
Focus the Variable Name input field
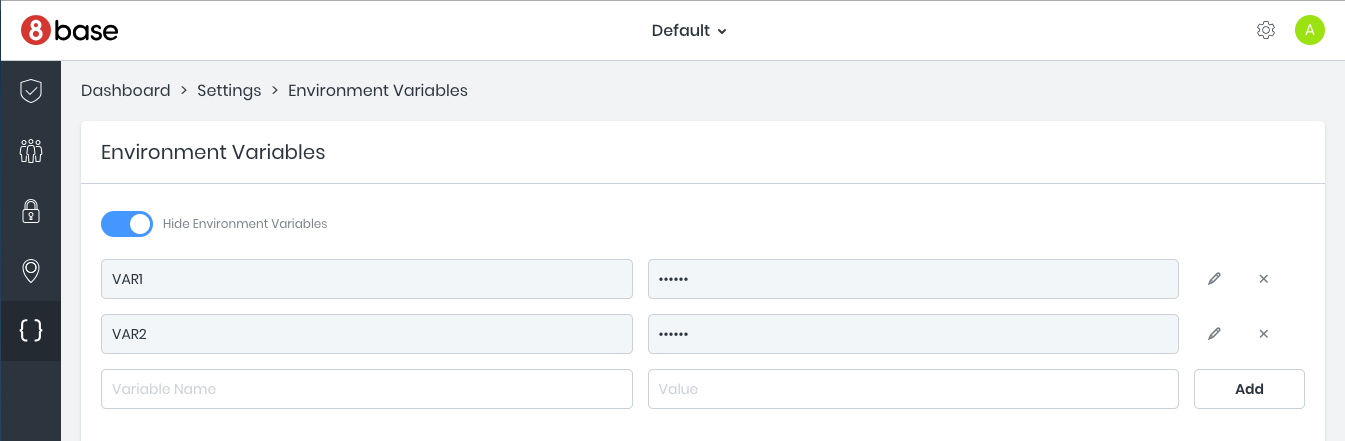click(366, 389)
